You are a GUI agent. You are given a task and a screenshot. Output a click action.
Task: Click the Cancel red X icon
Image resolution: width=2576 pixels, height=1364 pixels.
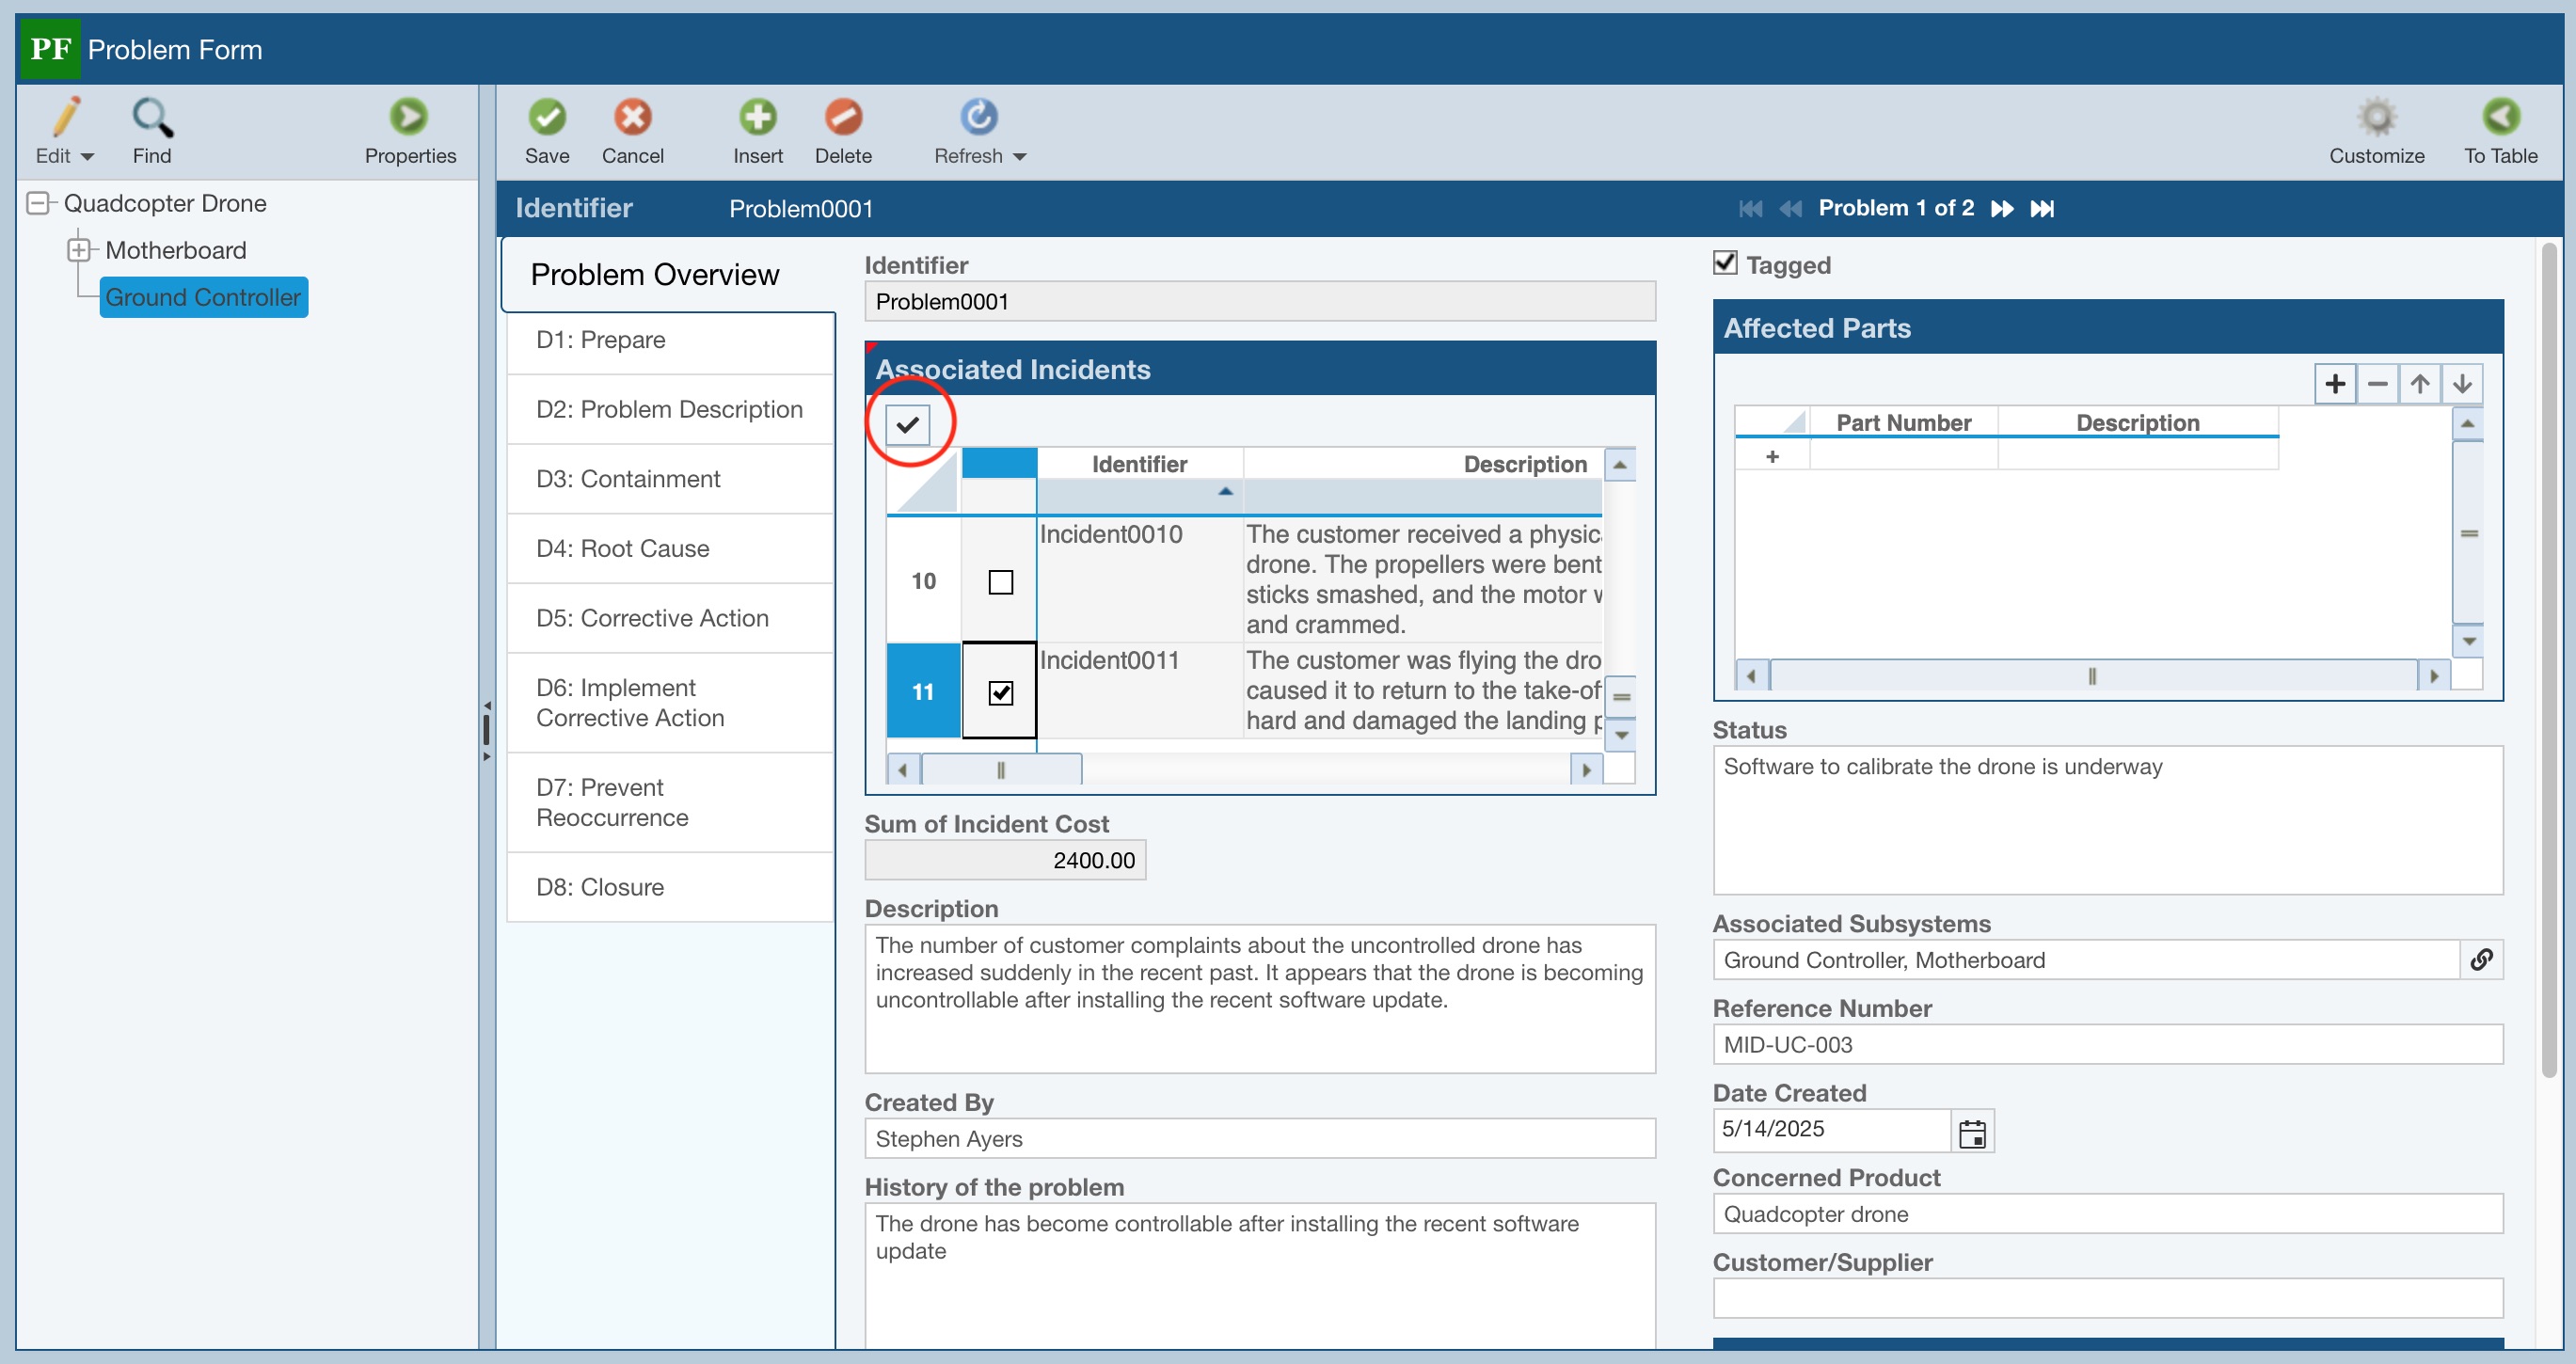632,118
